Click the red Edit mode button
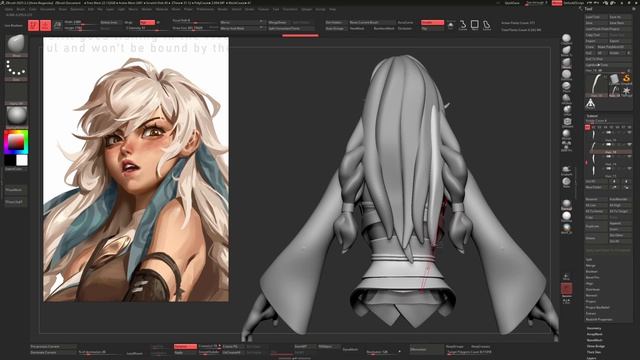Image resolution: width=640 pixels, height=360 pixels. [x=33, y=25]
